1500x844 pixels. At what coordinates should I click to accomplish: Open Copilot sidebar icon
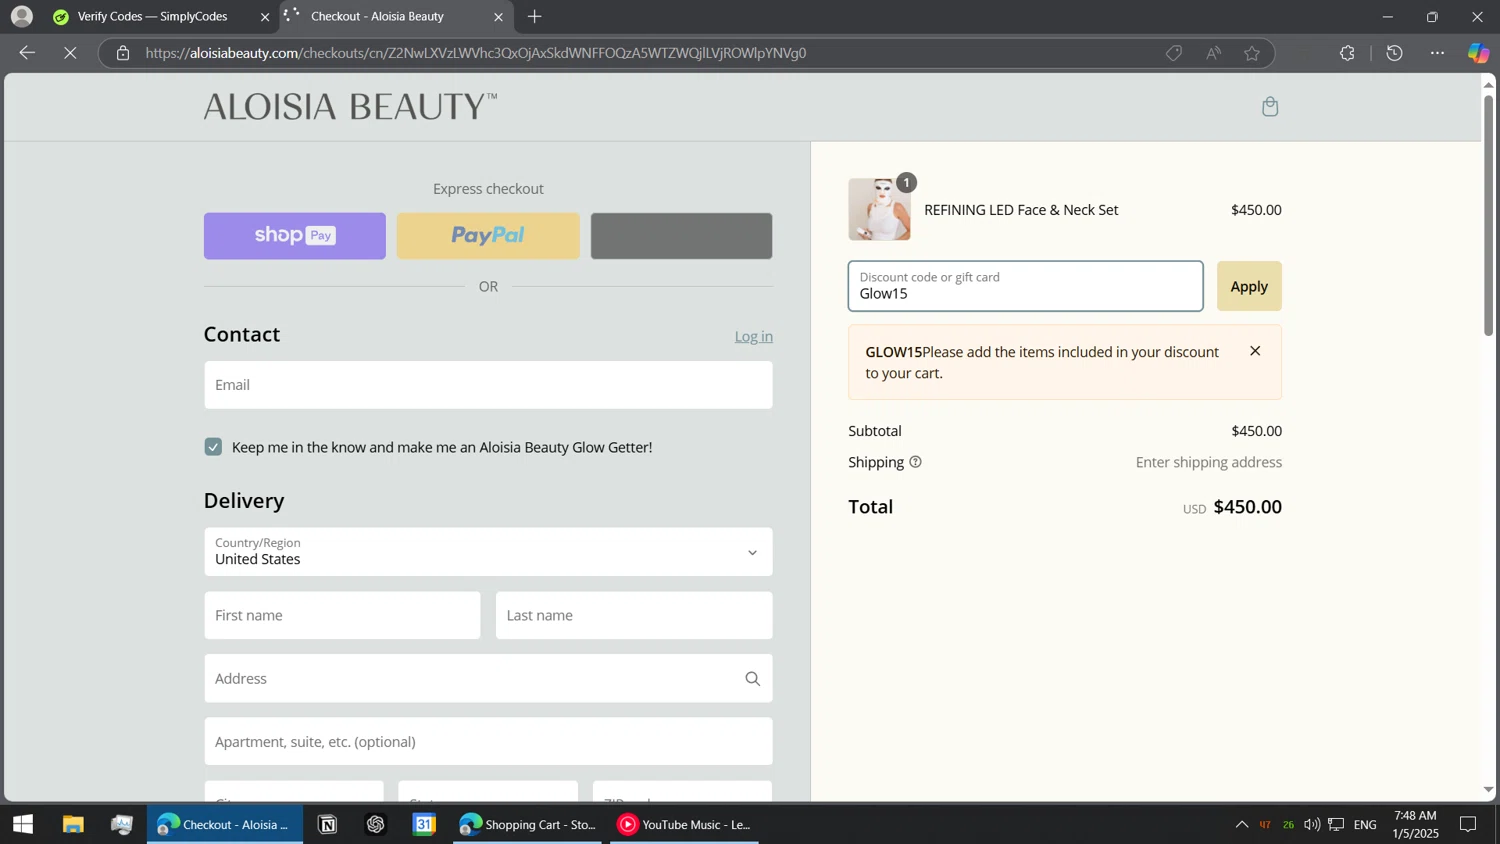pos(1479,53)
